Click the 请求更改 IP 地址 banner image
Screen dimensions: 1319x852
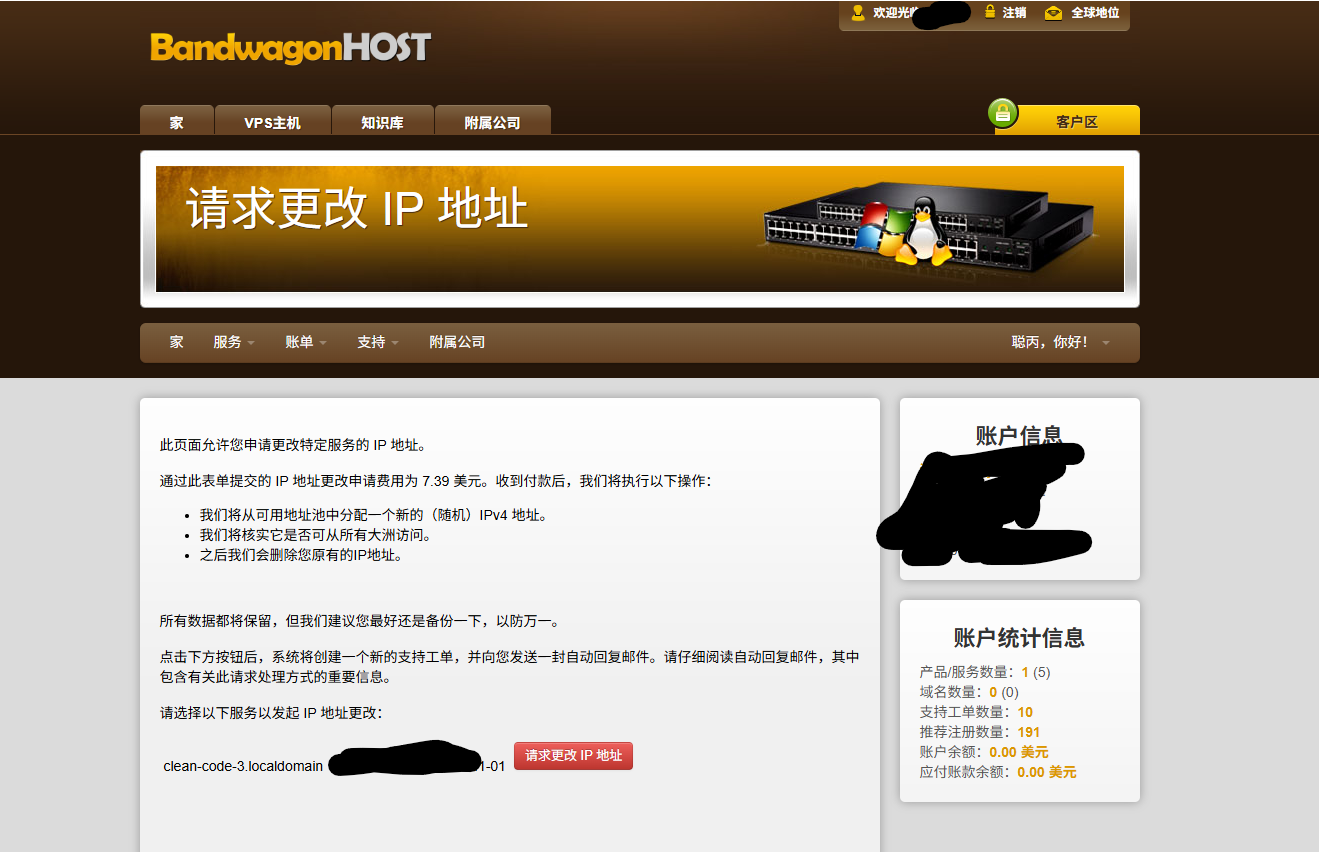(640, 229)
